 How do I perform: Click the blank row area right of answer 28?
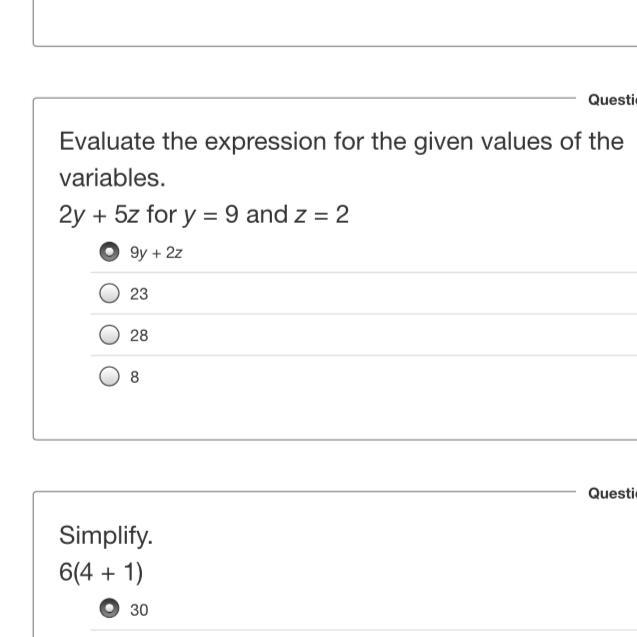[400, 336]
